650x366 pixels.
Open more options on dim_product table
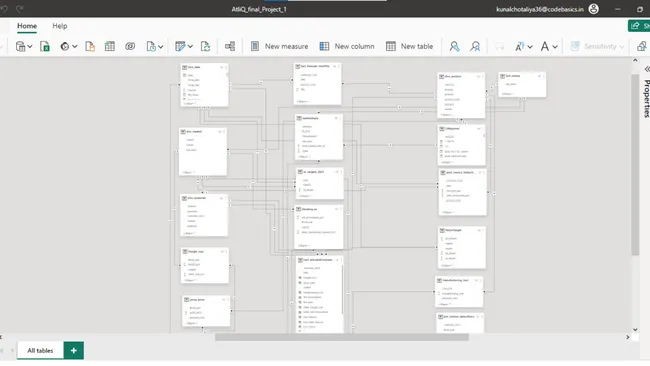483,76
